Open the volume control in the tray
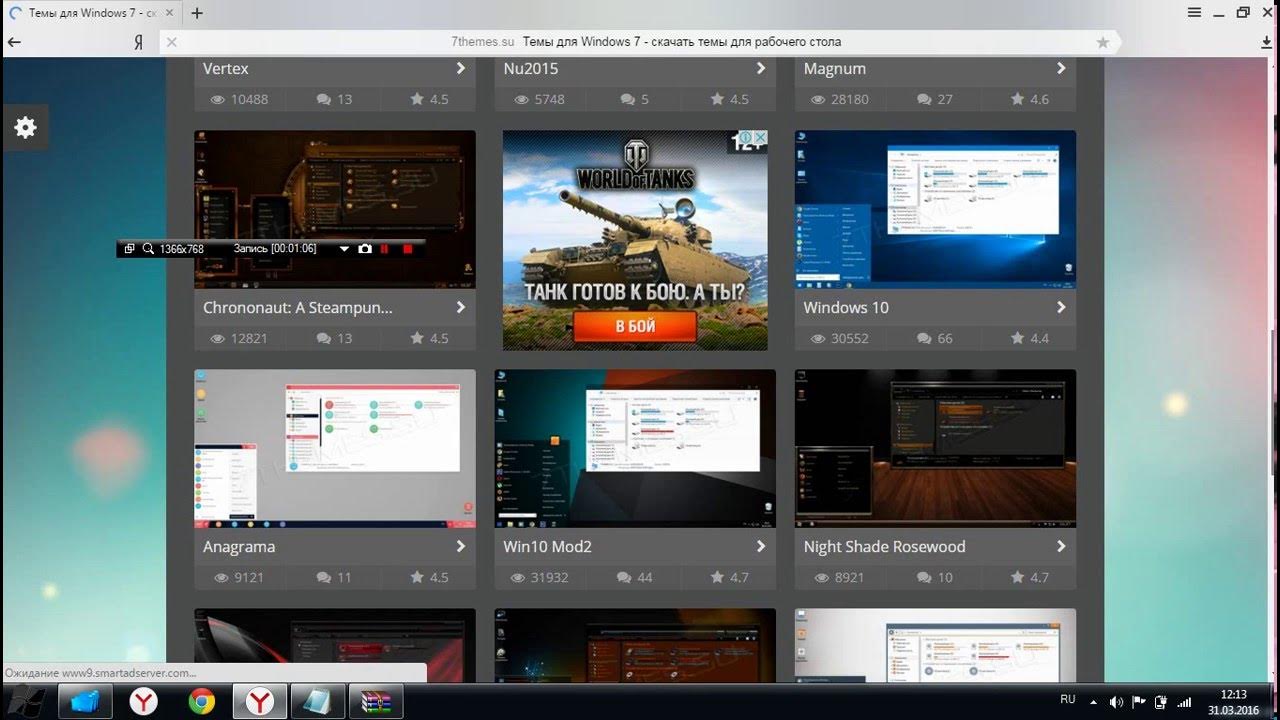Screen dimensions: 1280x720 click(1117, 702)
